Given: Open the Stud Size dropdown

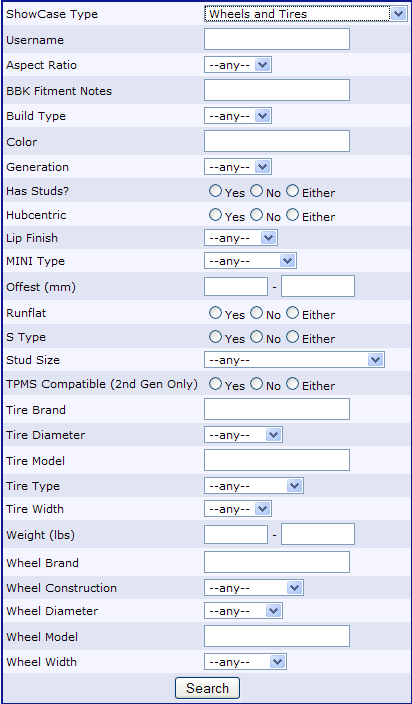Looking at the screenshot, I should [x=294, y=360].
